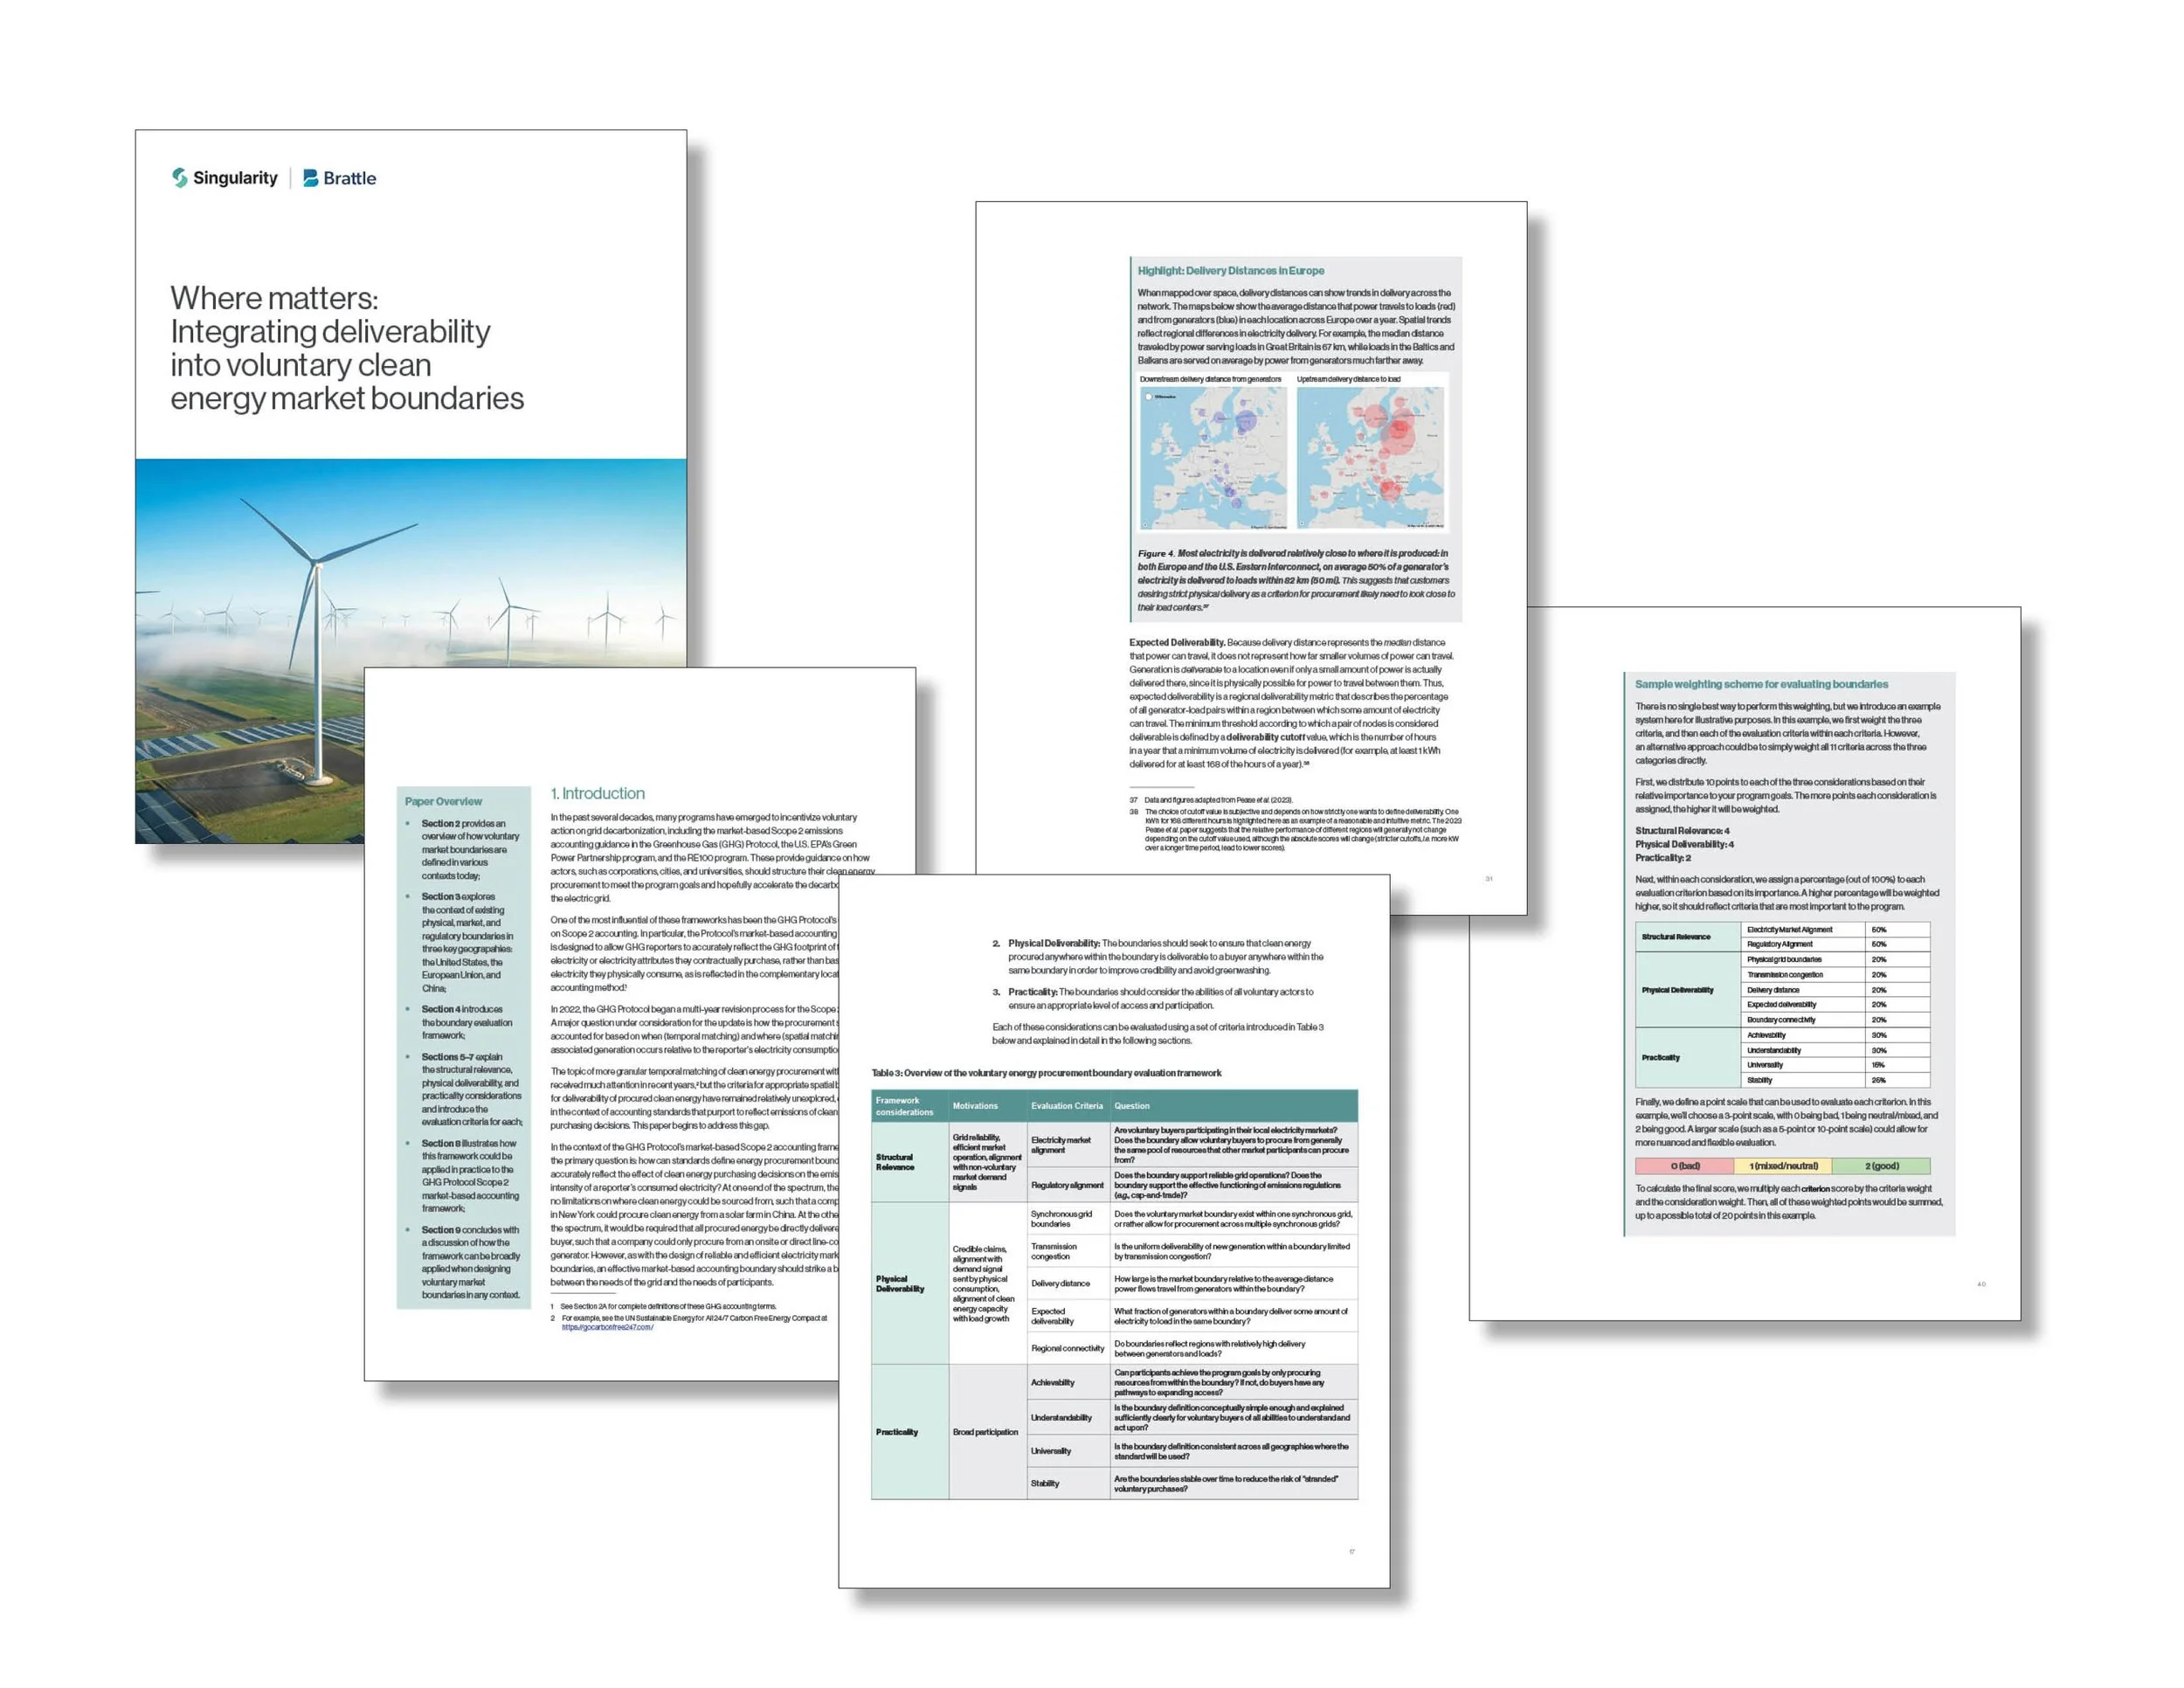Click the 'Framework considerations' table header

[x=904, y=1106]
